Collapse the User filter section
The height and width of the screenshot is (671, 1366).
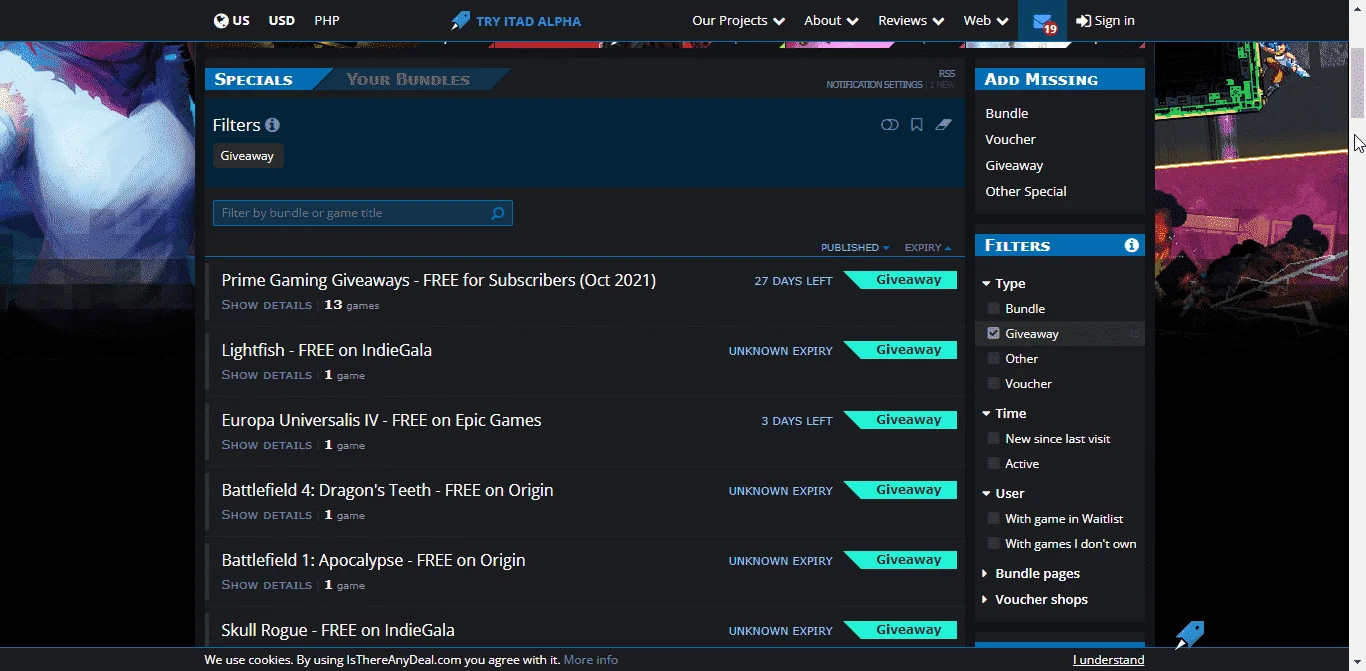tap(1003, 493)
